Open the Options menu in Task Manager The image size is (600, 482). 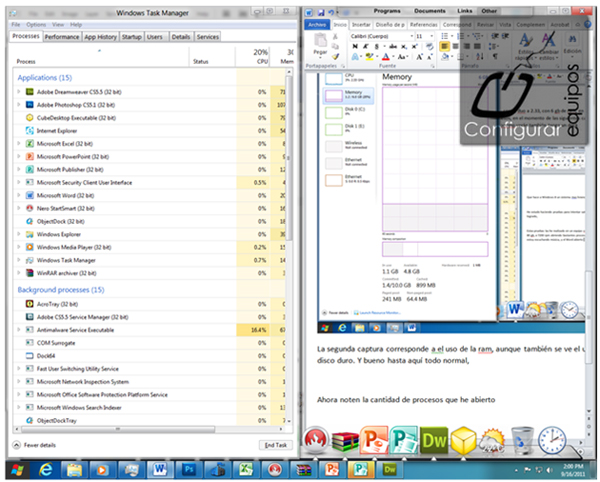pos(36,24)
